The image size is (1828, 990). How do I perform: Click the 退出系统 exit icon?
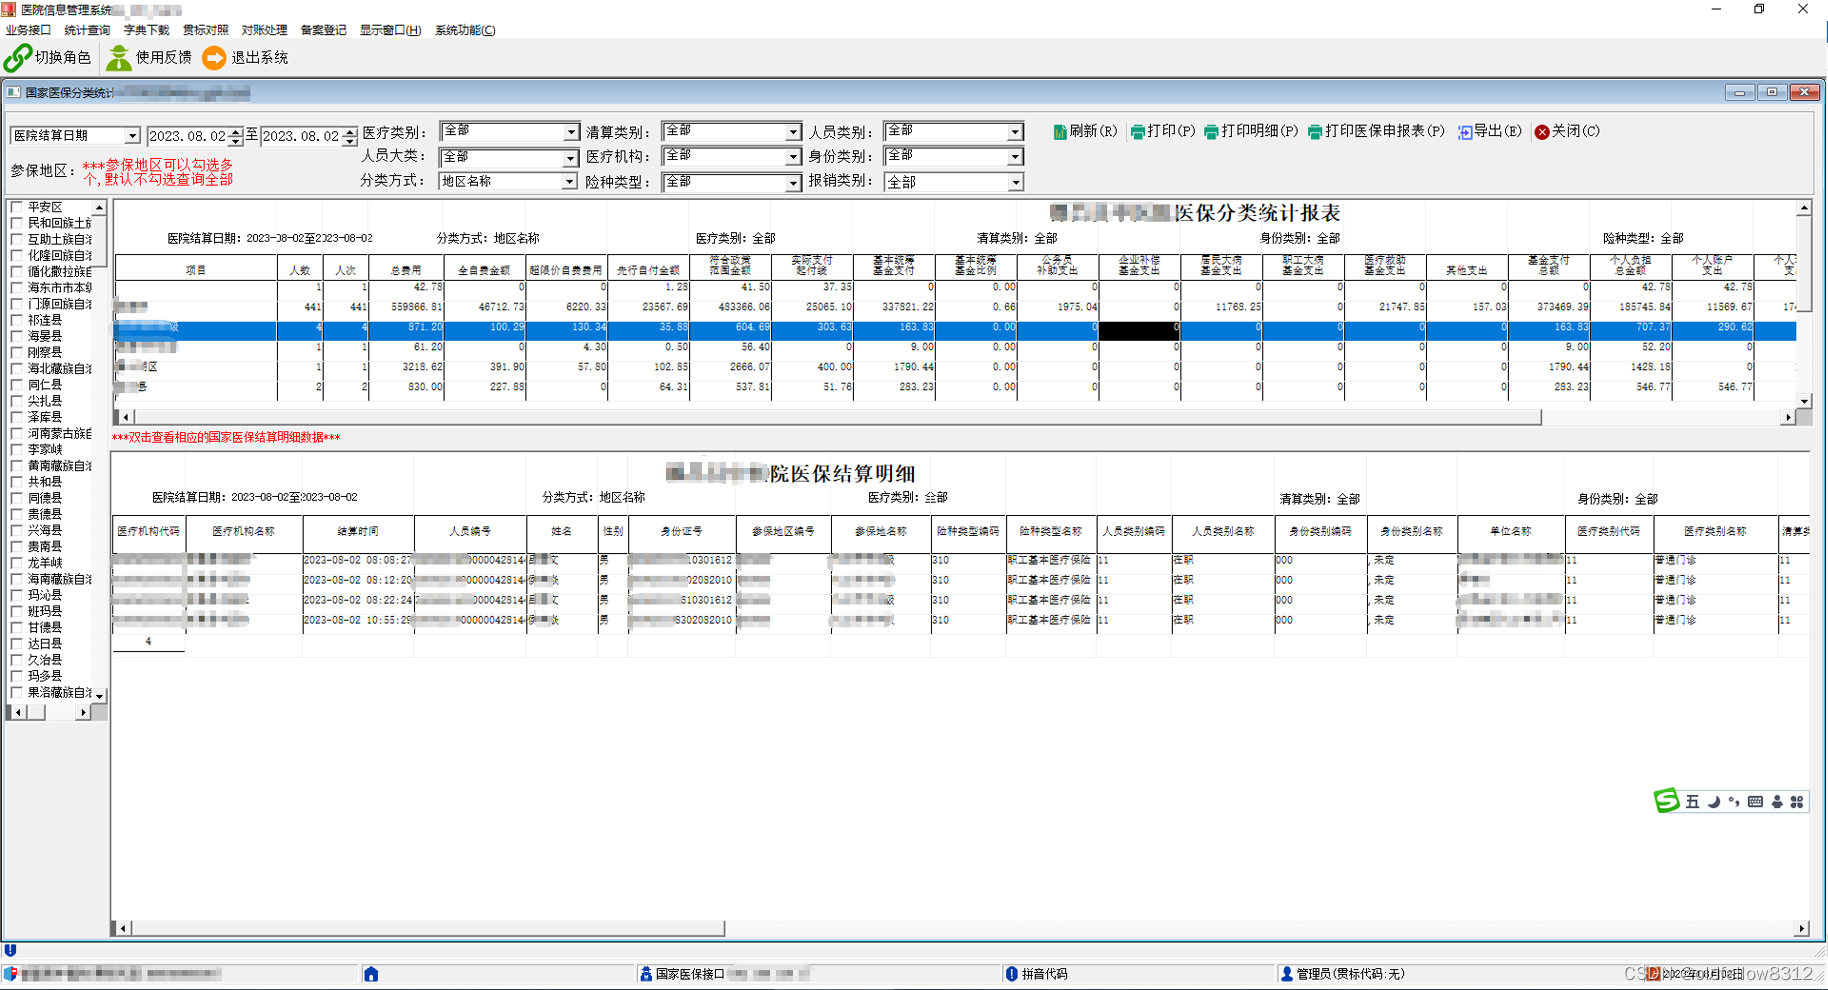pos(214,57)
